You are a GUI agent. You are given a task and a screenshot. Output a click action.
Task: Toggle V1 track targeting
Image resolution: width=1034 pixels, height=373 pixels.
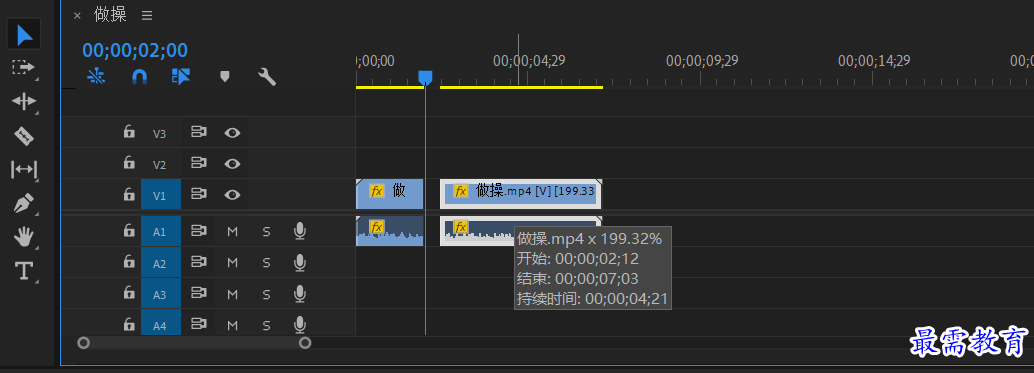pyautogui.click(x=160, y=194)
